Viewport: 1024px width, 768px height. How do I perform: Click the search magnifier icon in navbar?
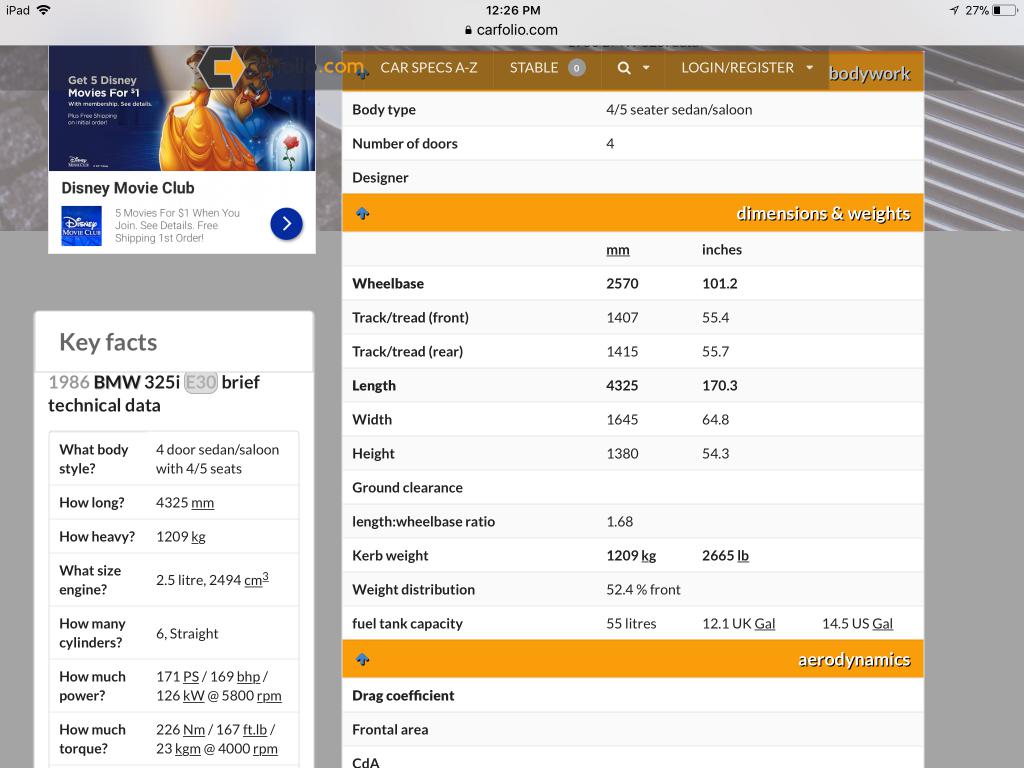coord(624,68)
